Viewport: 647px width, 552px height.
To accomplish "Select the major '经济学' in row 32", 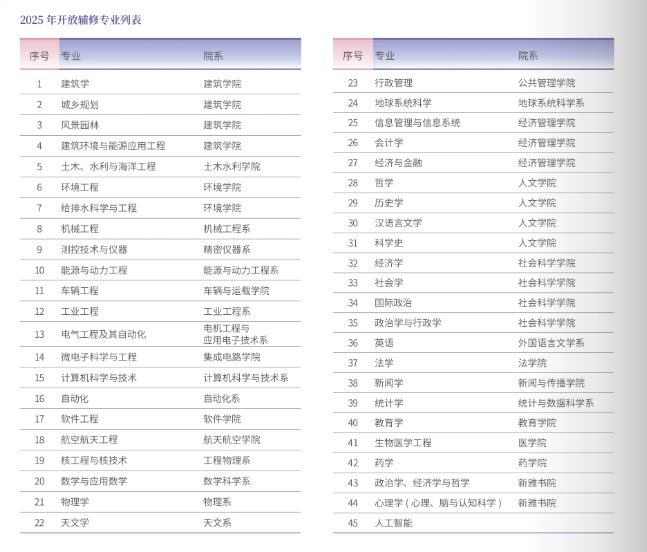I will pos(389,263).
